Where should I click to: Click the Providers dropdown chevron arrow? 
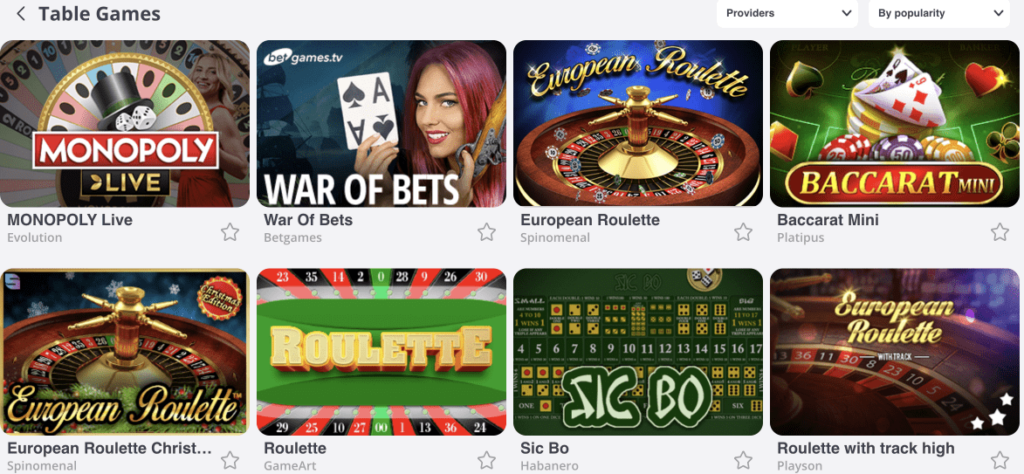846,13
